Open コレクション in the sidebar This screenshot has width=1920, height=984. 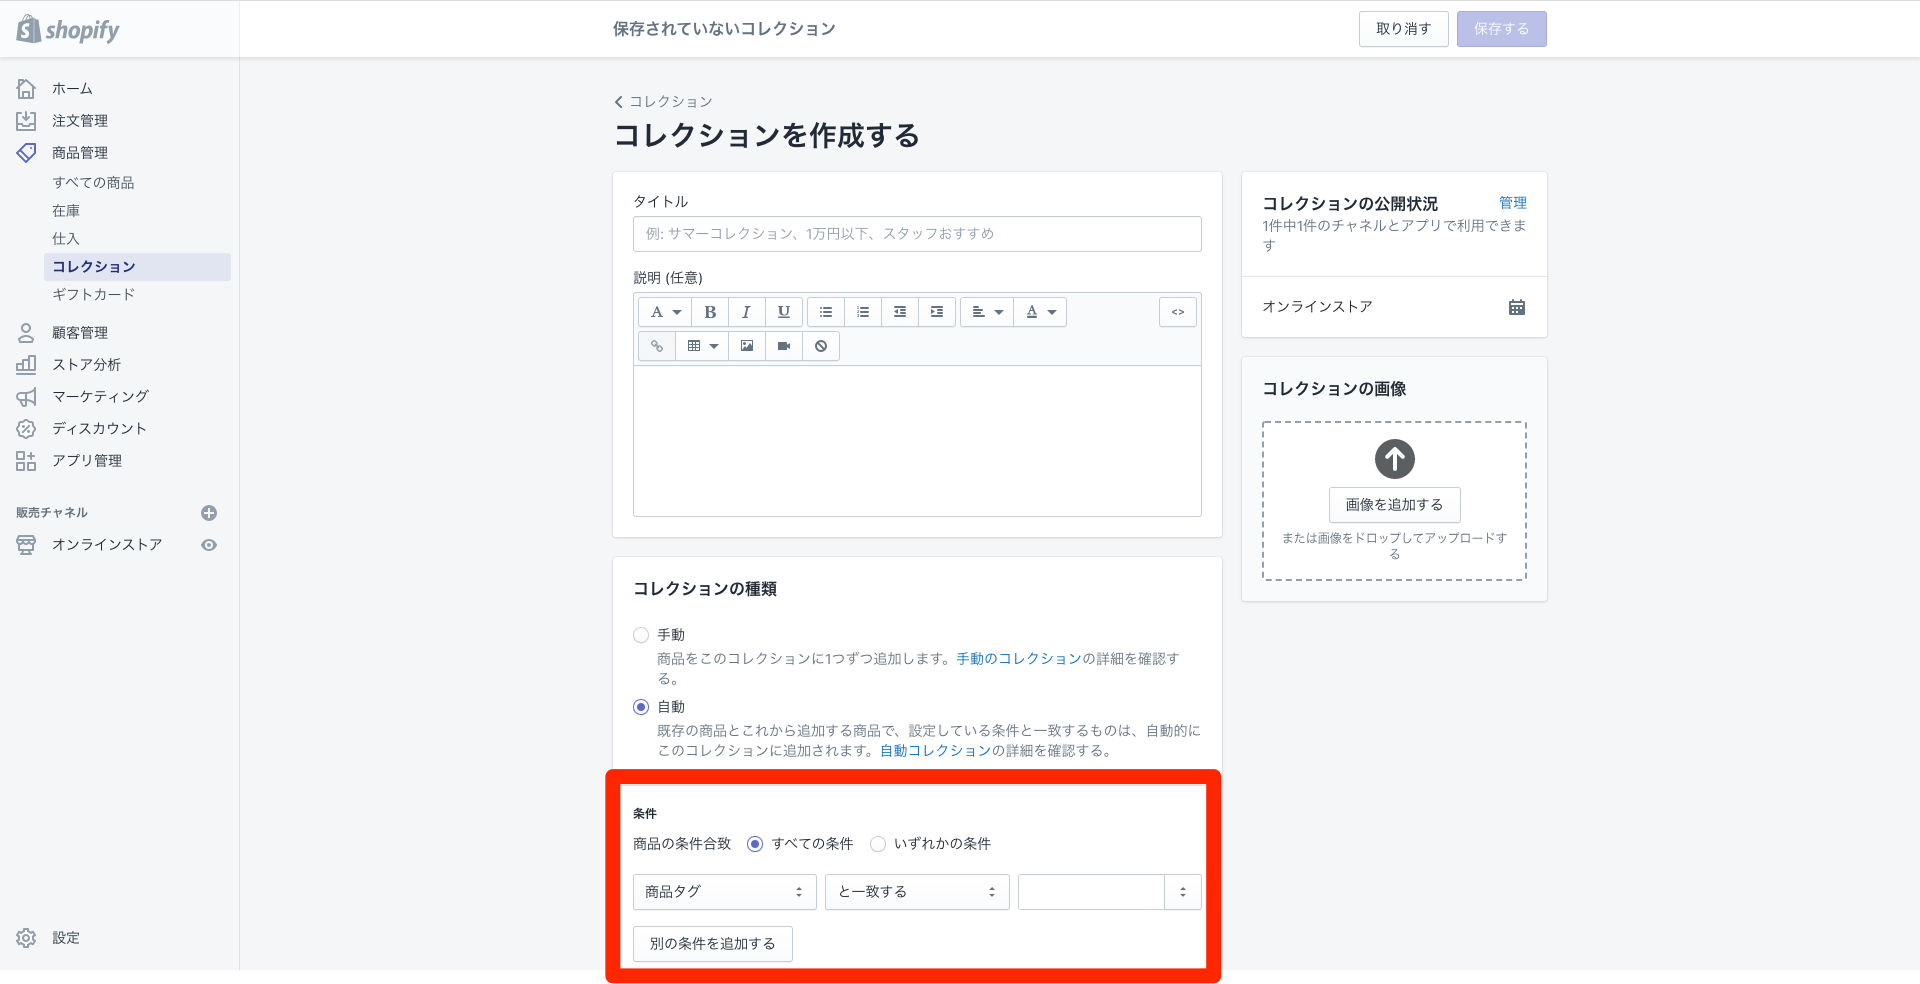[x=94, y=266]
